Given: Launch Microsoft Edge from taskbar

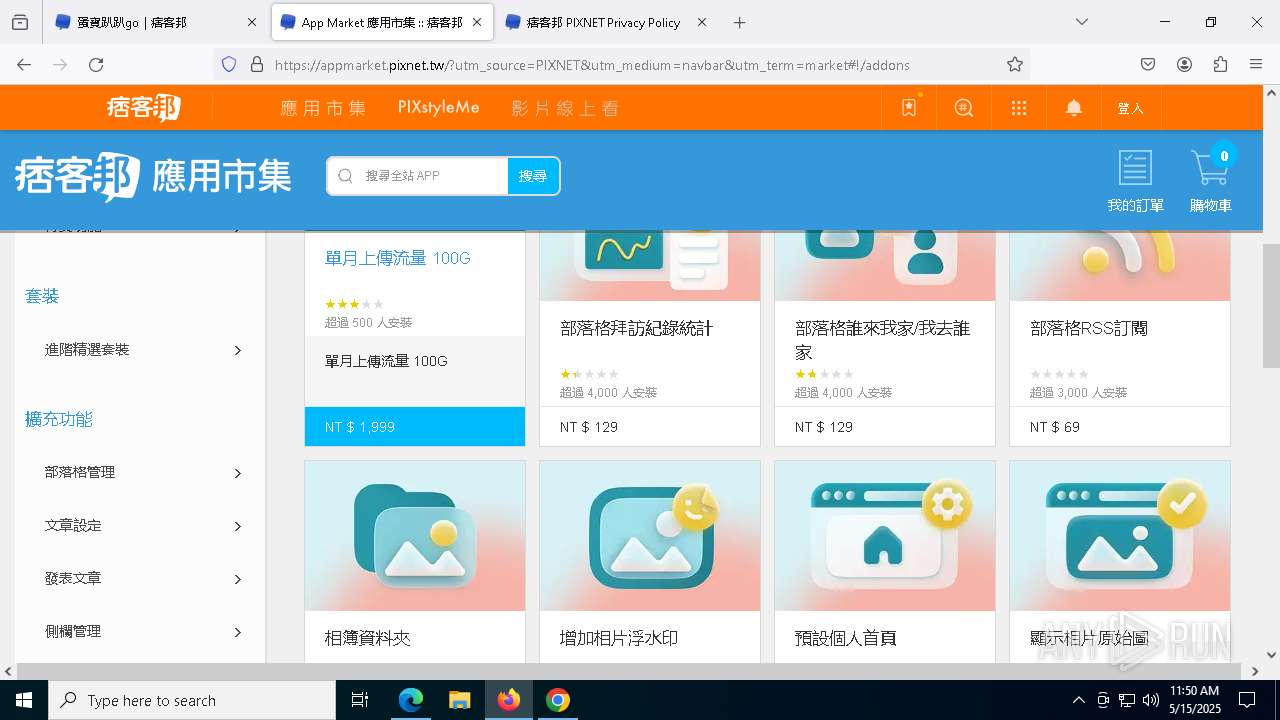Looking at the screenshot, I should point(411,700).
